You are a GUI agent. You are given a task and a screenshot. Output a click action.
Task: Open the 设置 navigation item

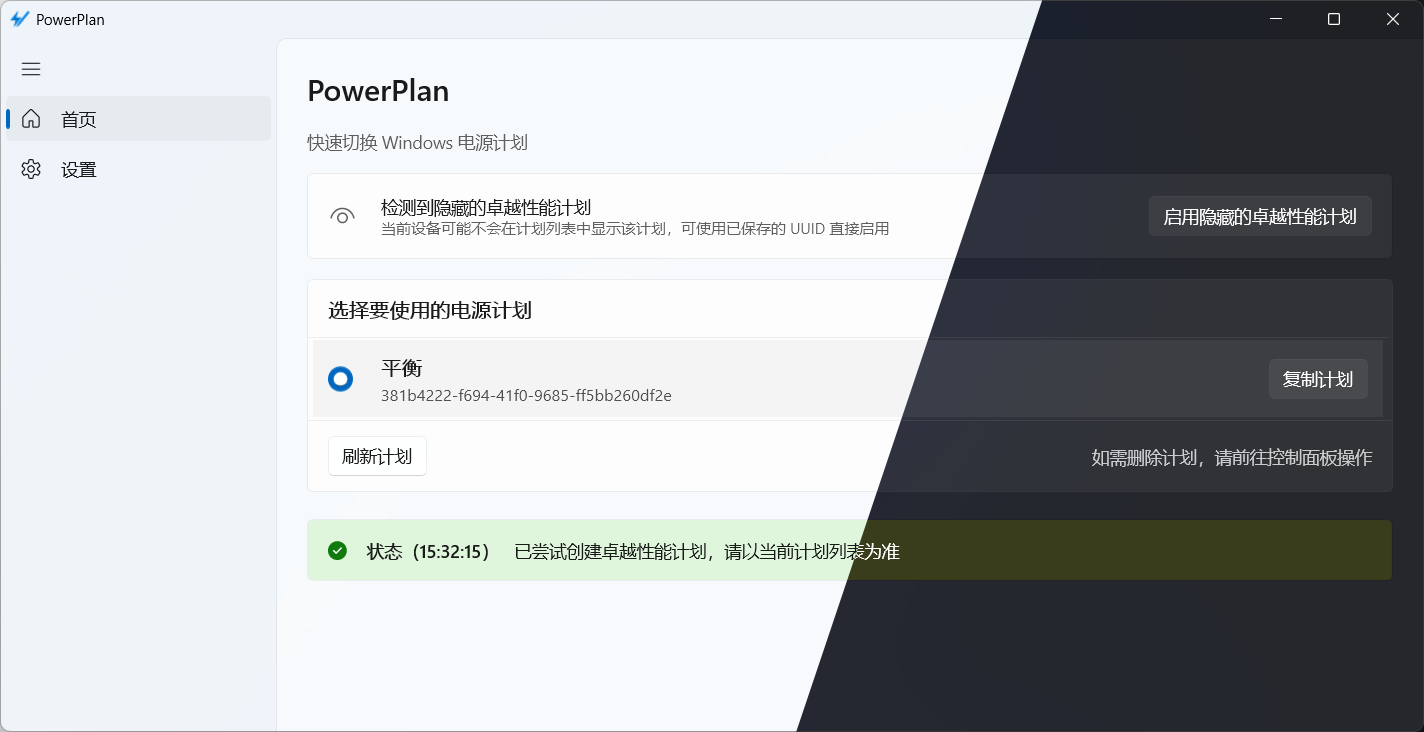pos(139,169)
